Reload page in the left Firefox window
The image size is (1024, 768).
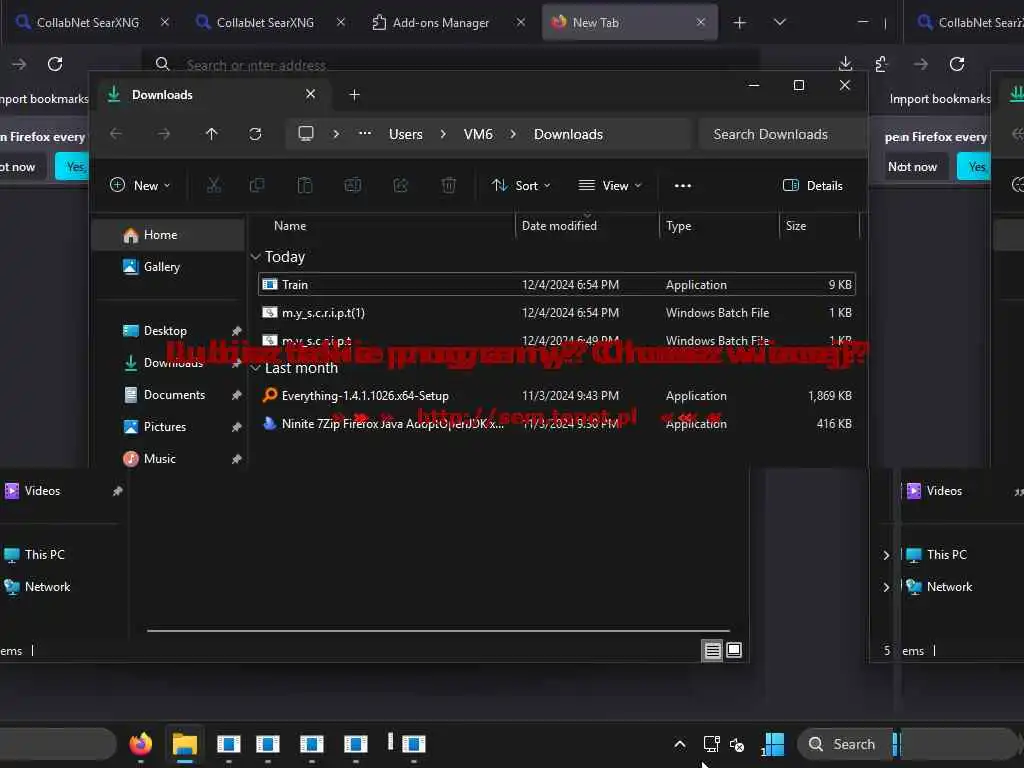(55, 63)
